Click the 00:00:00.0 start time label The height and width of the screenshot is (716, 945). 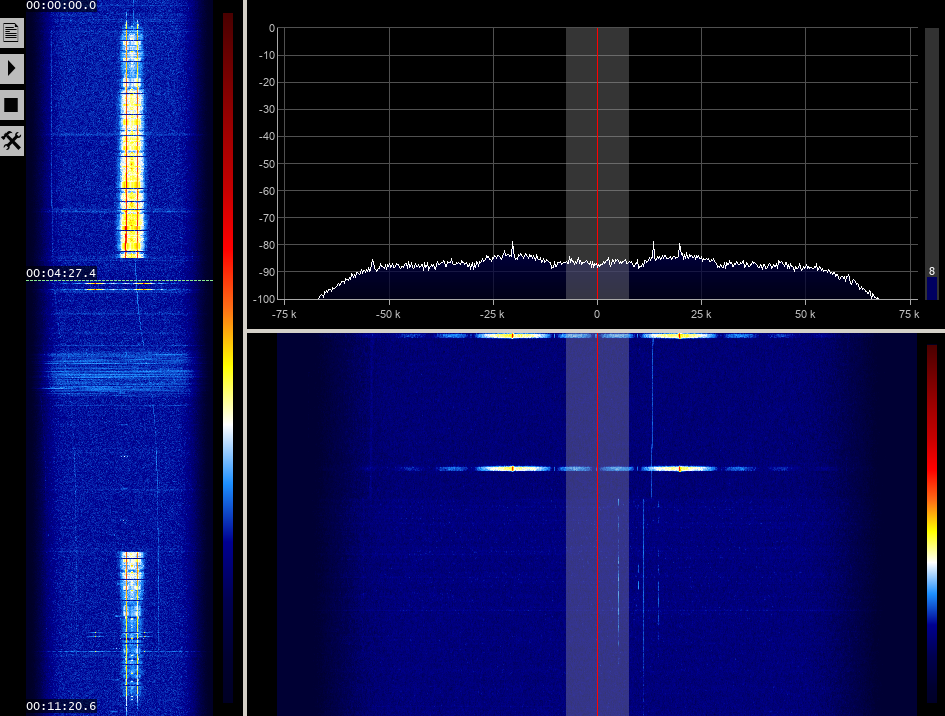[x=61, y=5]
